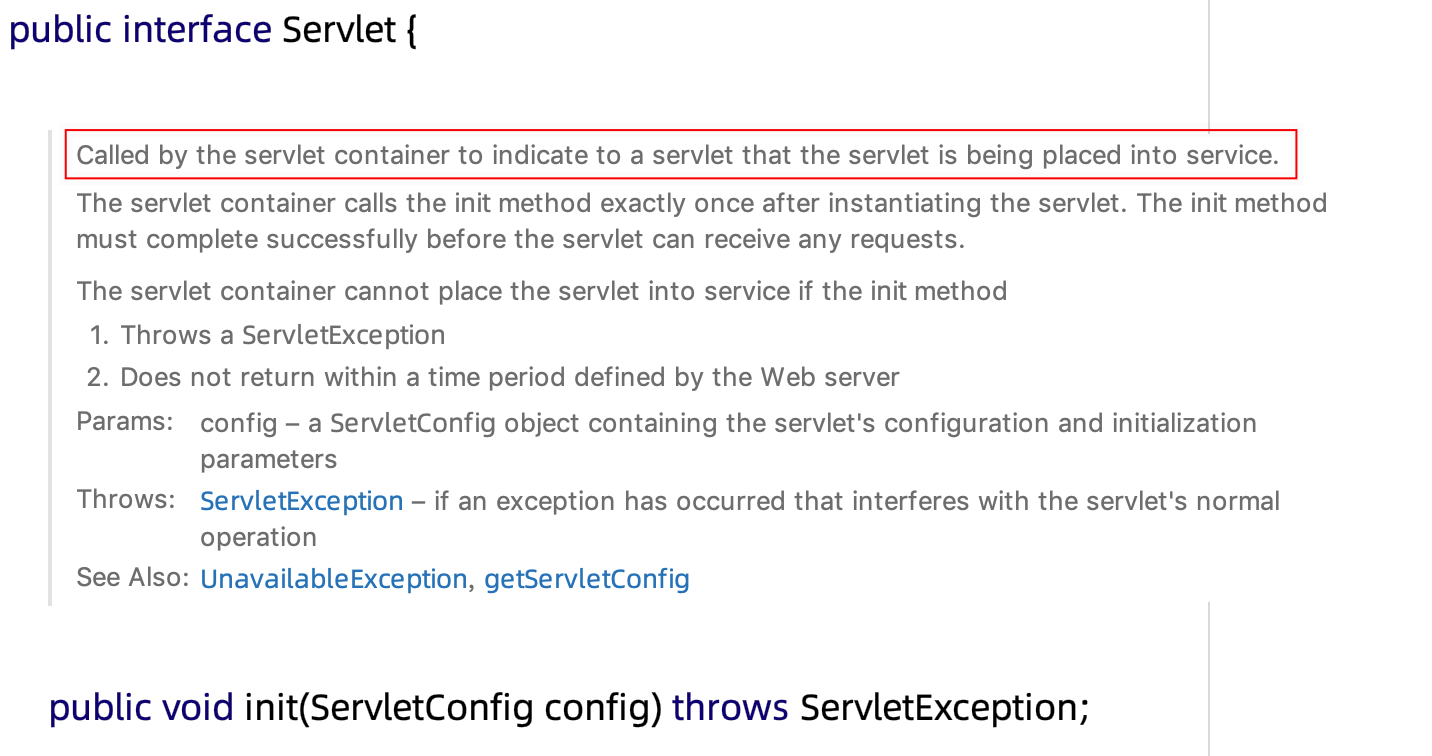Click the See Also: label
Screen dimensions: 1432x756
(132, 577)
